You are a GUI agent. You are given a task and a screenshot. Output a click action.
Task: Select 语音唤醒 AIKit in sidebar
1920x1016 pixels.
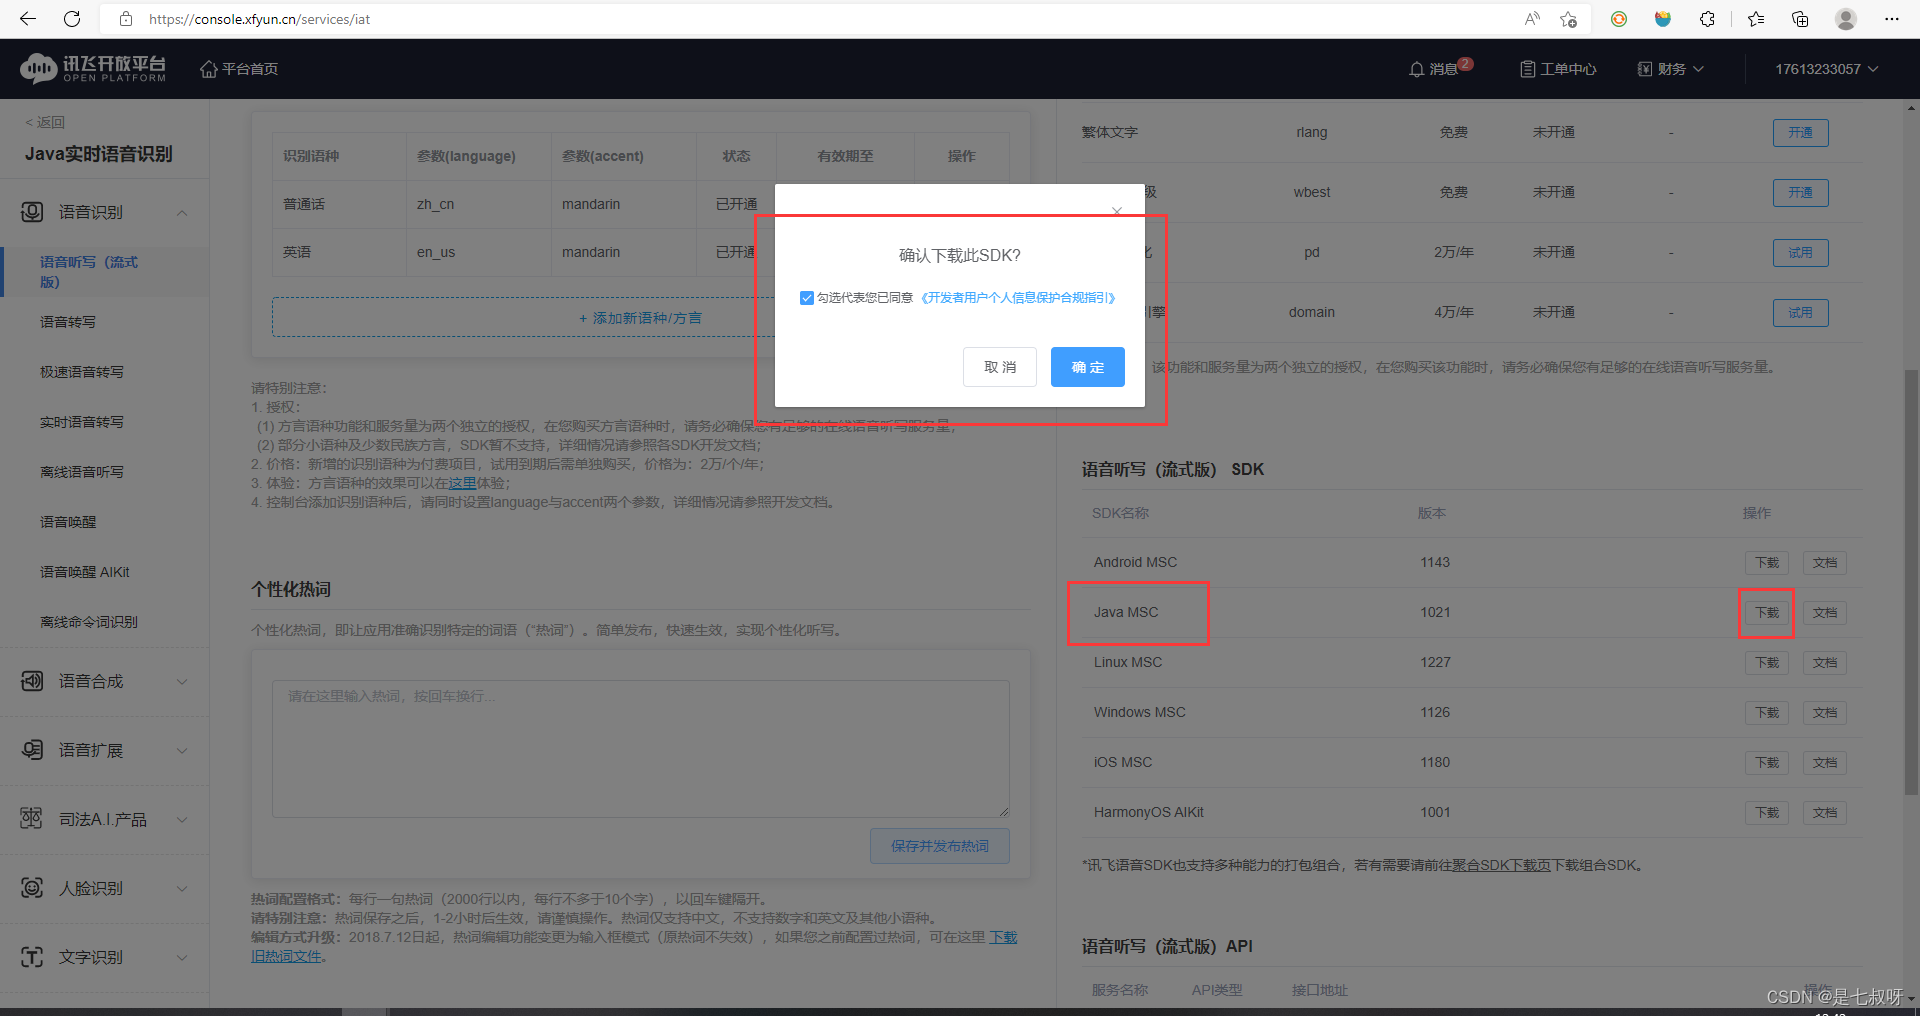[x=85, y=572]
